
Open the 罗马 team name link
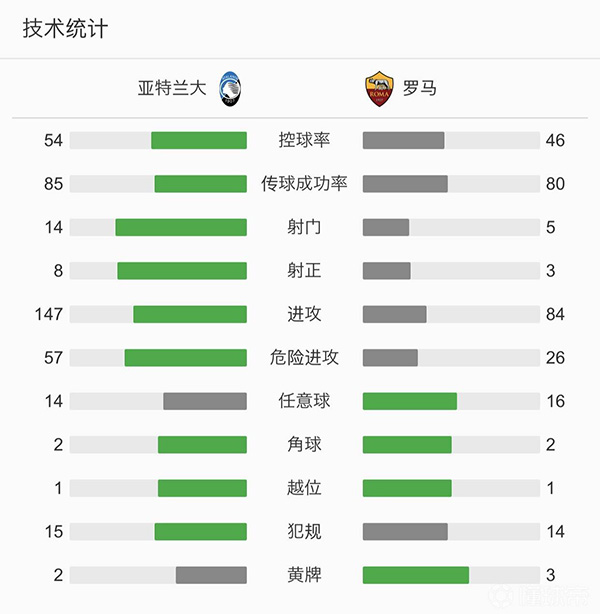[x=420, y=88]
